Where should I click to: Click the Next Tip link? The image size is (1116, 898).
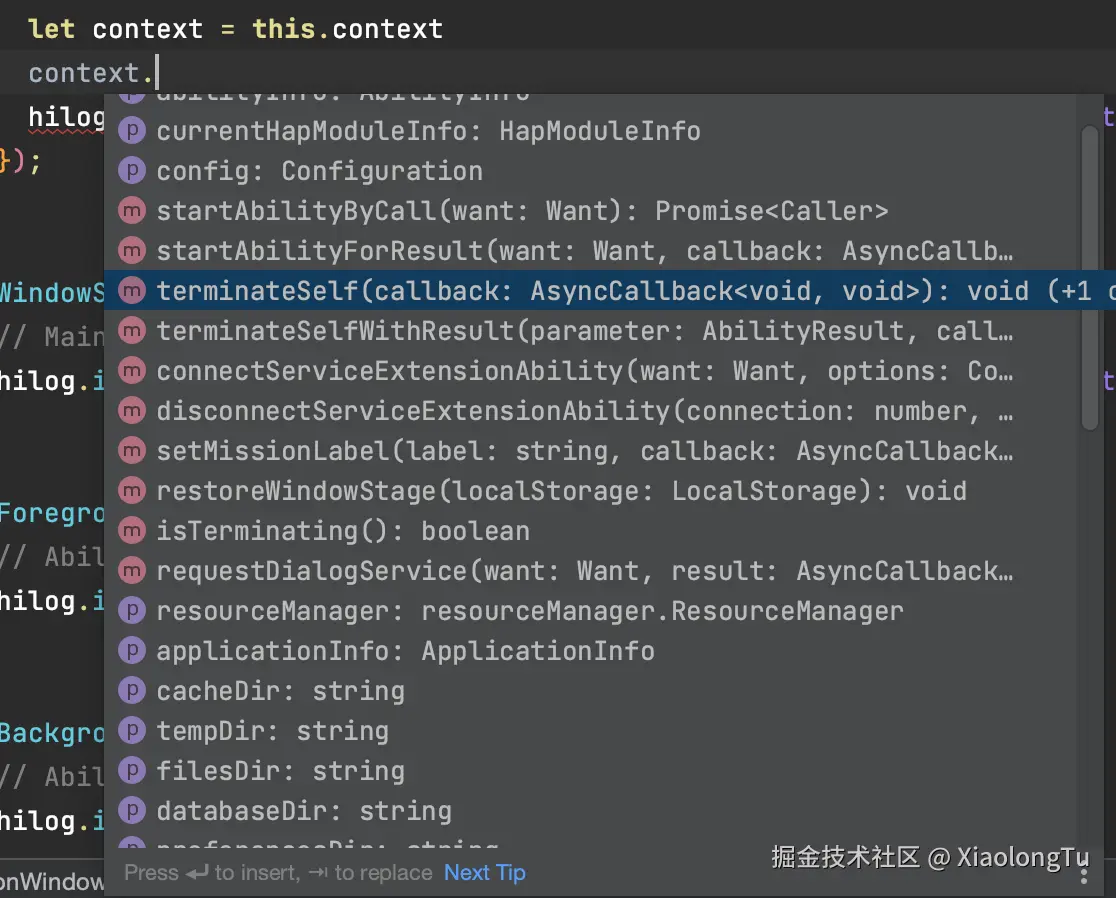(485, 873)
